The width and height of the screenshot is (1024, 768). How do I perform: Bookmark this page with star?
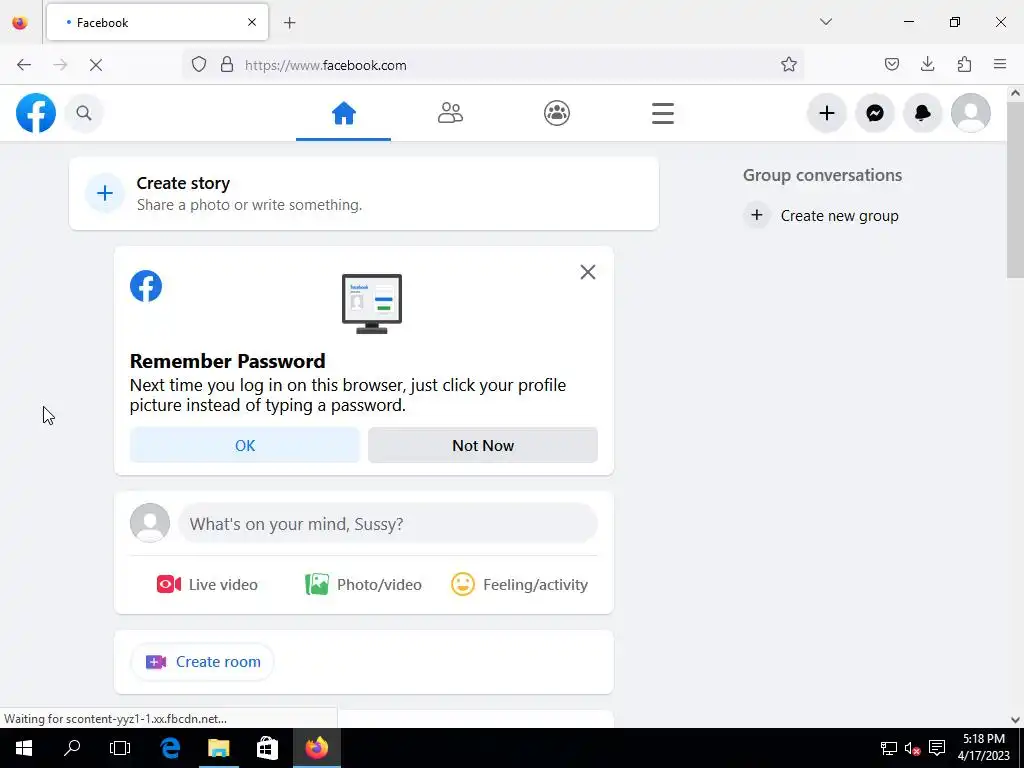[x=789, y=65]
